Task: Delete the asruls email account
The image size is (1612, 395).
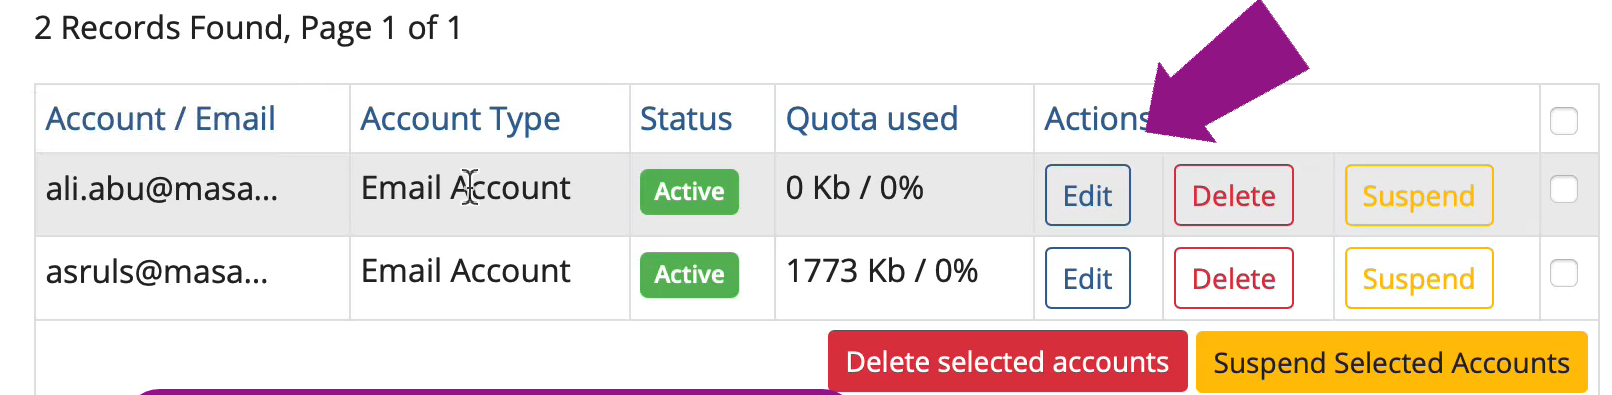Action: click(x=1233, y=278)
